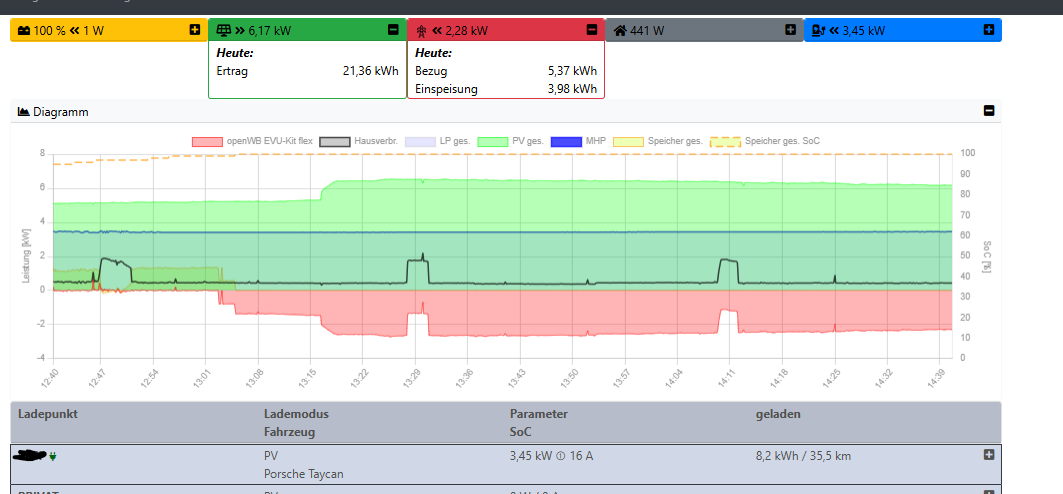Toggle Hausverbr. series visibility in legend
The width and height of the screenshot is (1063, 494).
[359, 141]
